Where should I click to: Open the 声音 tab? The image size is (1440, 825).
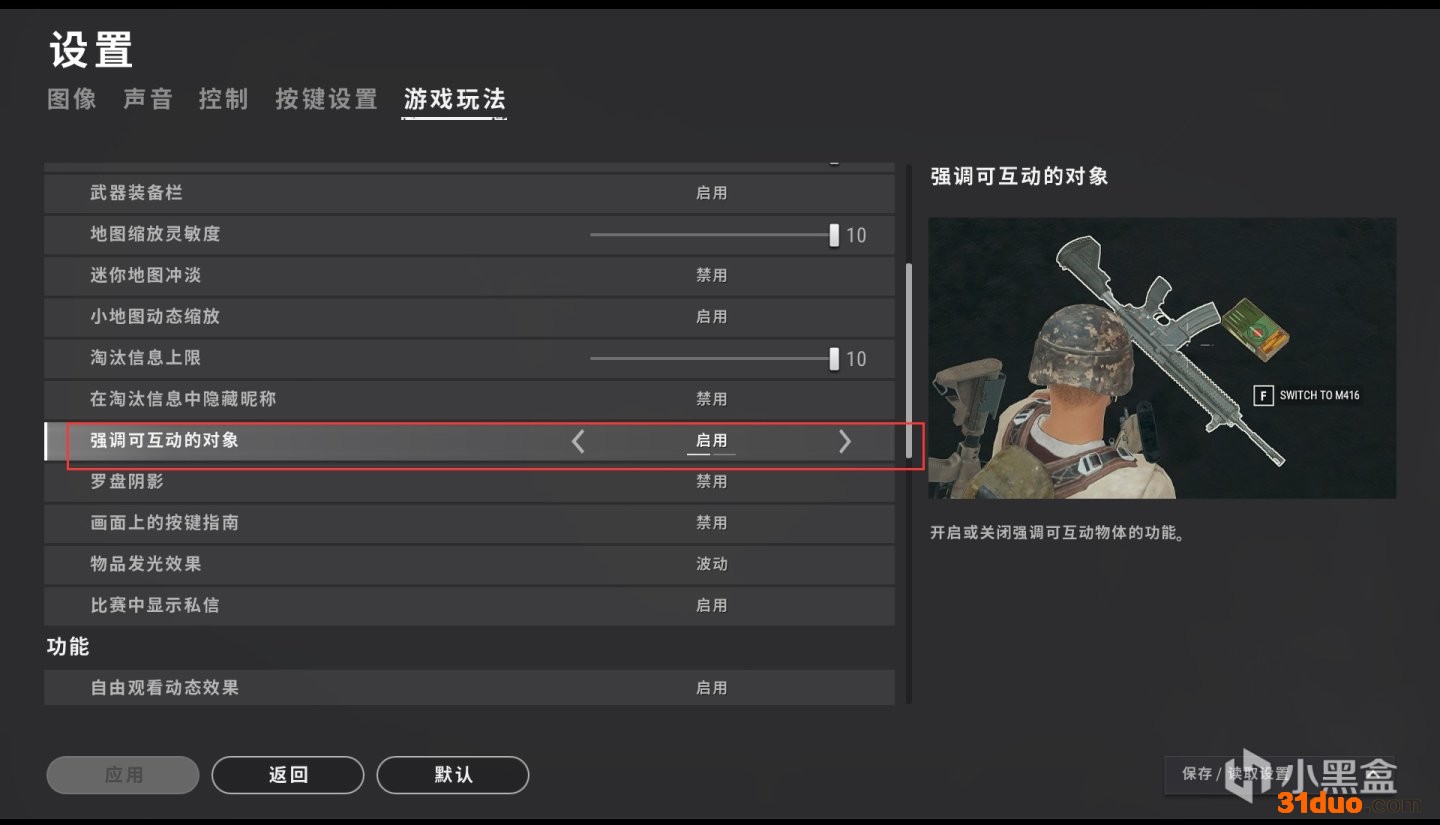(x=148, y=99)
